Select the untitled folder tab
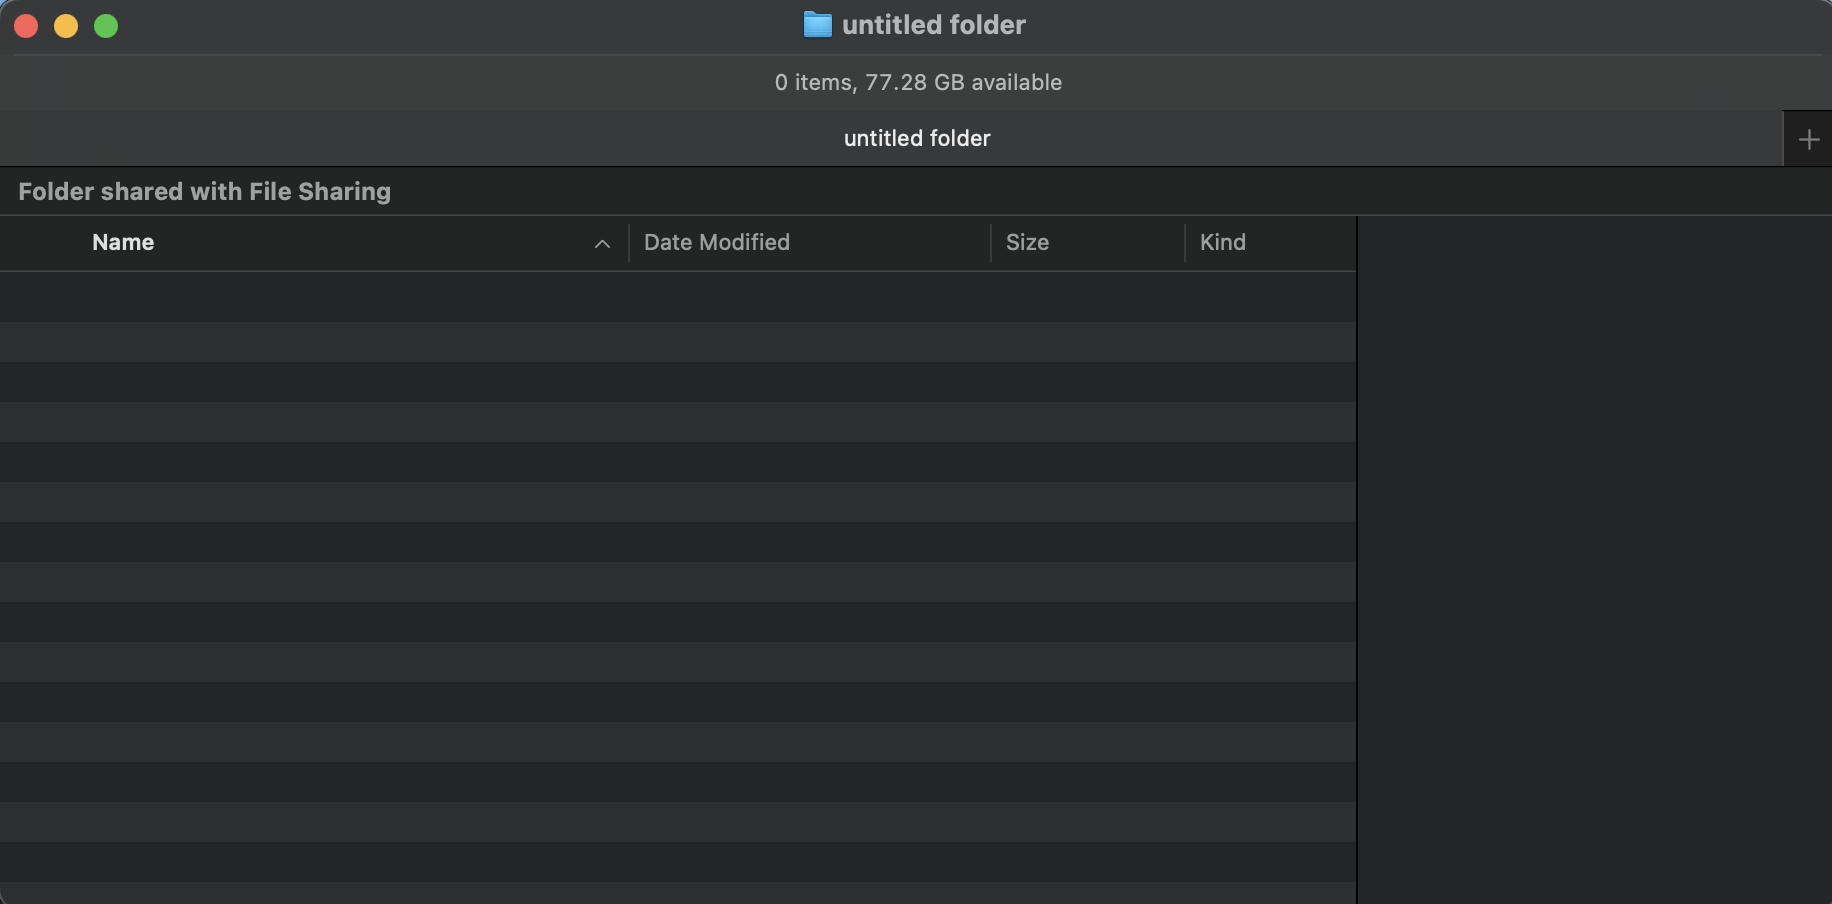Image resolution: width=1832 pixels, height=904 pixels. coord(891,138)
